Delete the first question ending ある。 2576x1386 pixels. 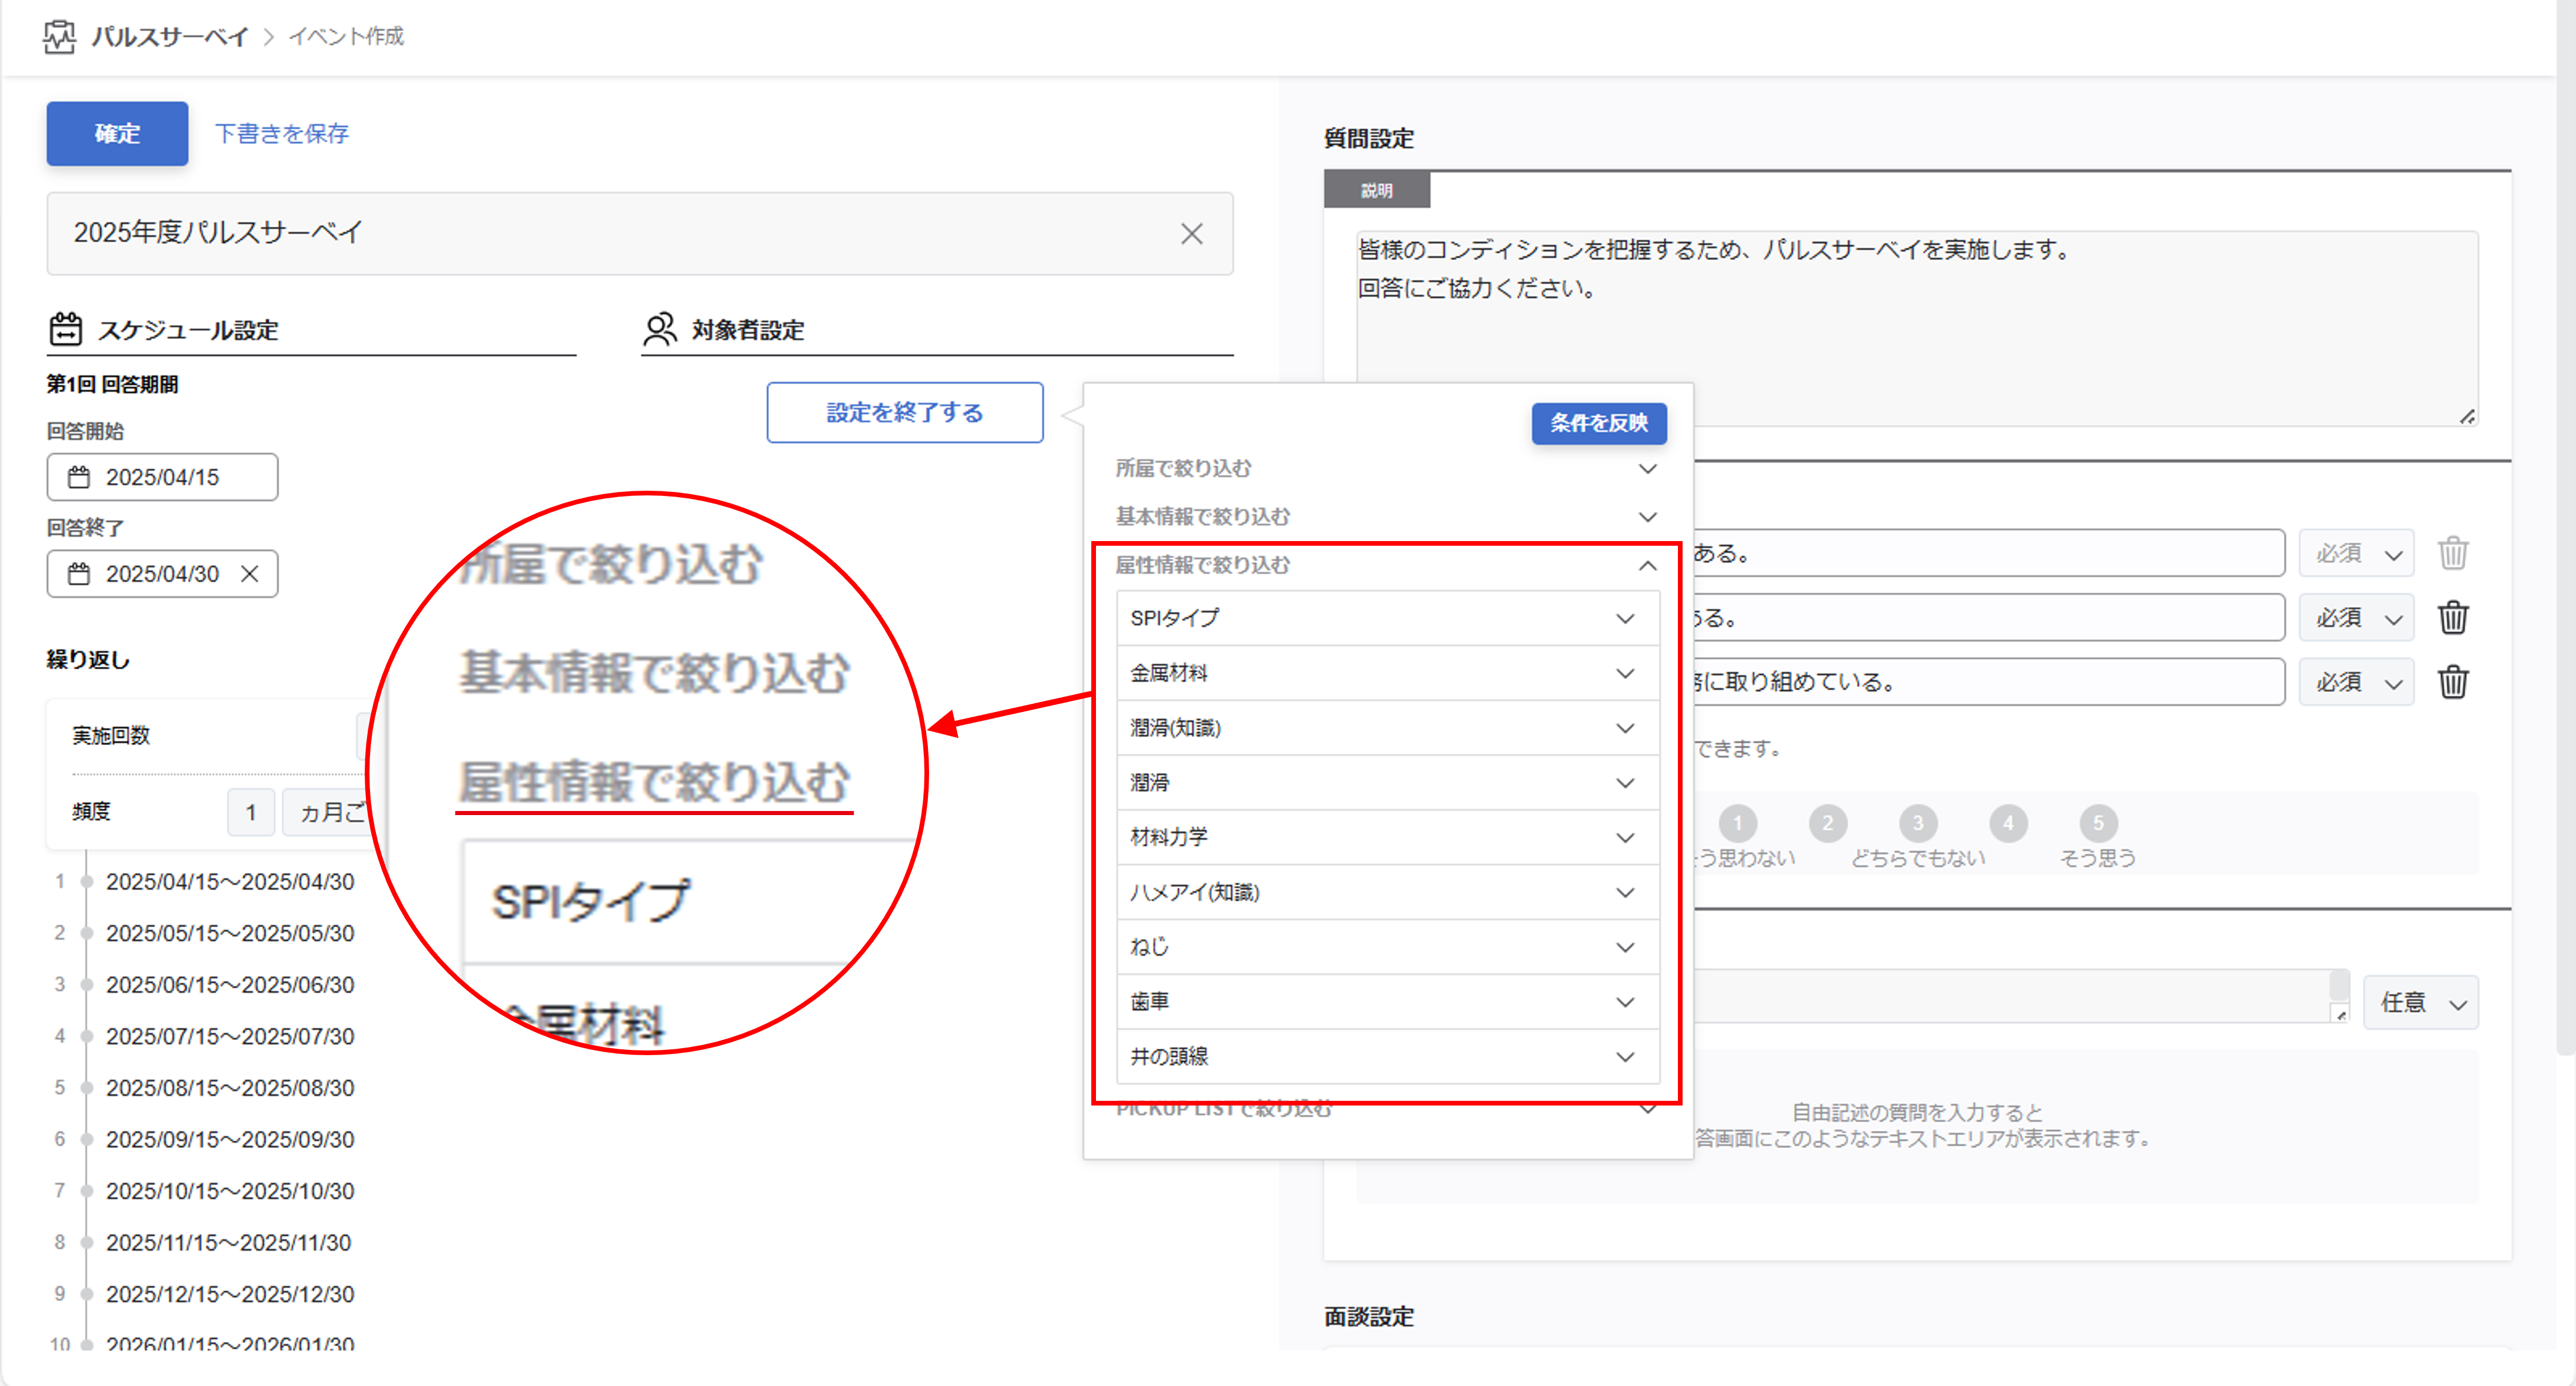point(2453,553)
